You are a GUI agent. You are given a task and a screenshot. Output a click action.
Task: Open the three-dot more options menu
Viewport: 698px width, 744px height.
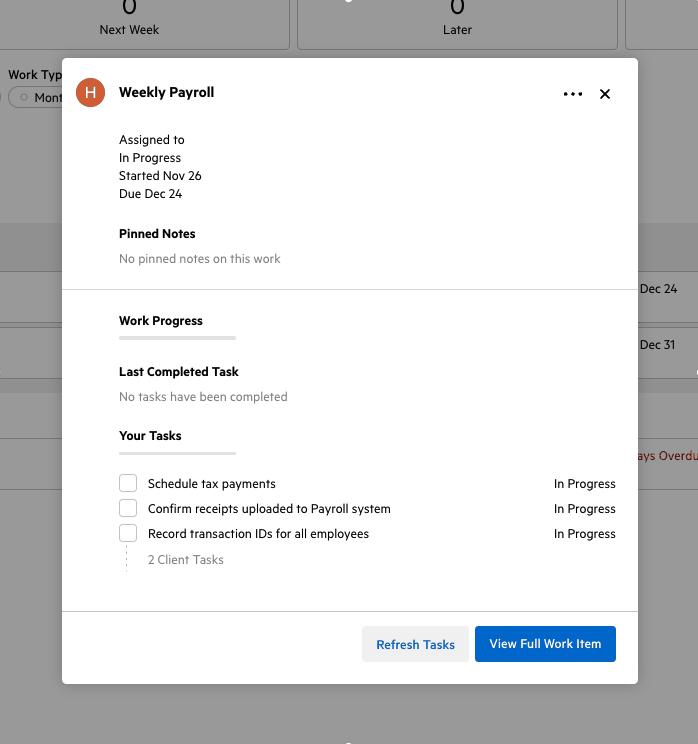click(572, 94)
